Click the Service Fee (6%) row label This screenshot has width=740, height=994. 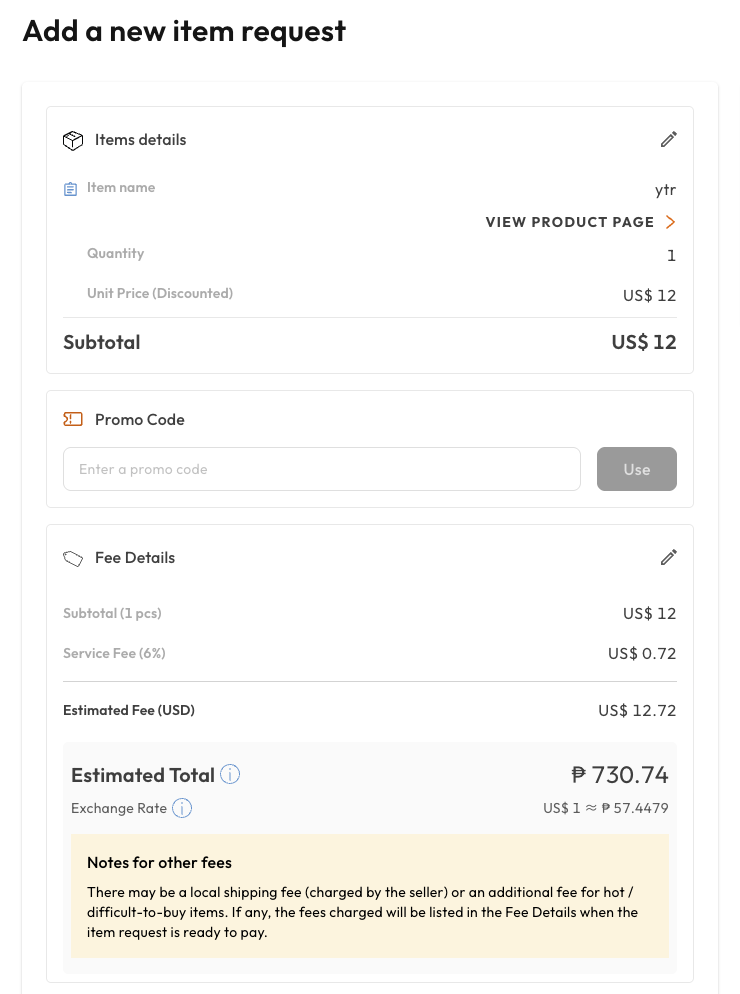(114, 653)
